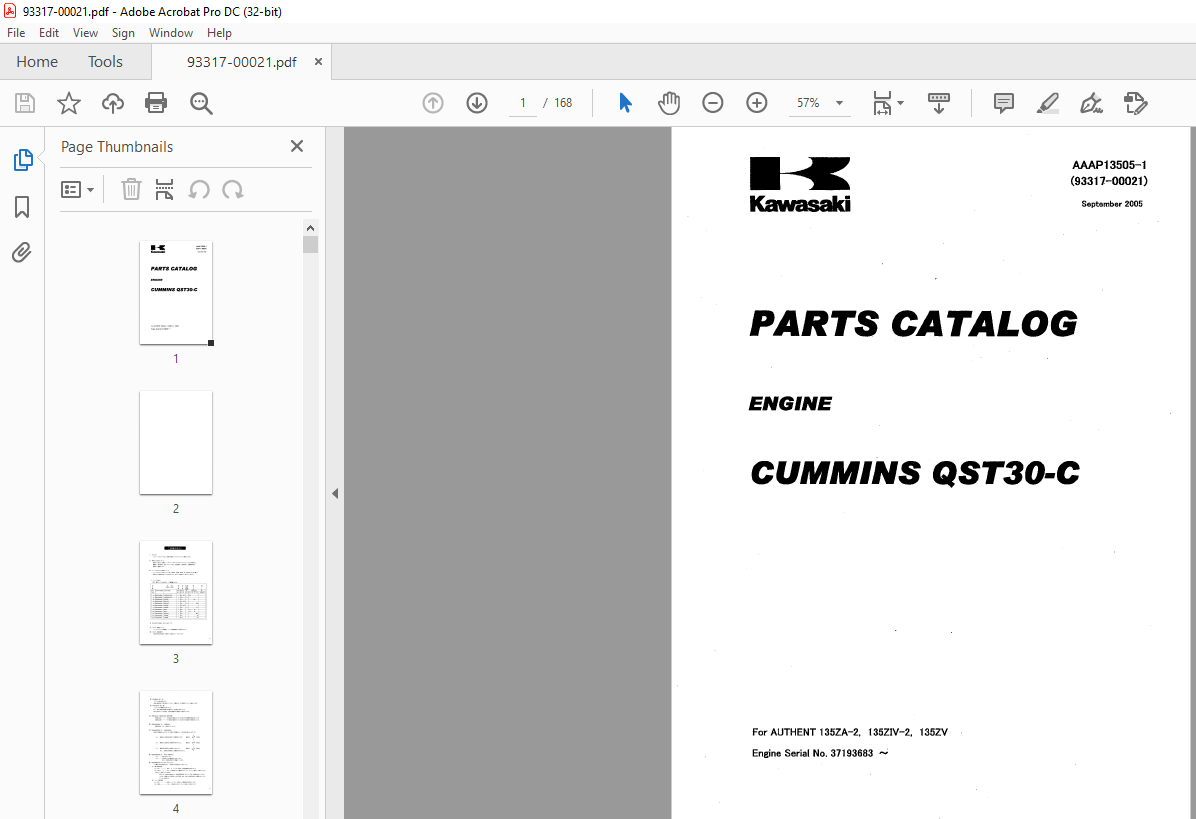Select page 3 thumbnail
The width and height of the screenshot is (1196, 819).
(176, 593)
